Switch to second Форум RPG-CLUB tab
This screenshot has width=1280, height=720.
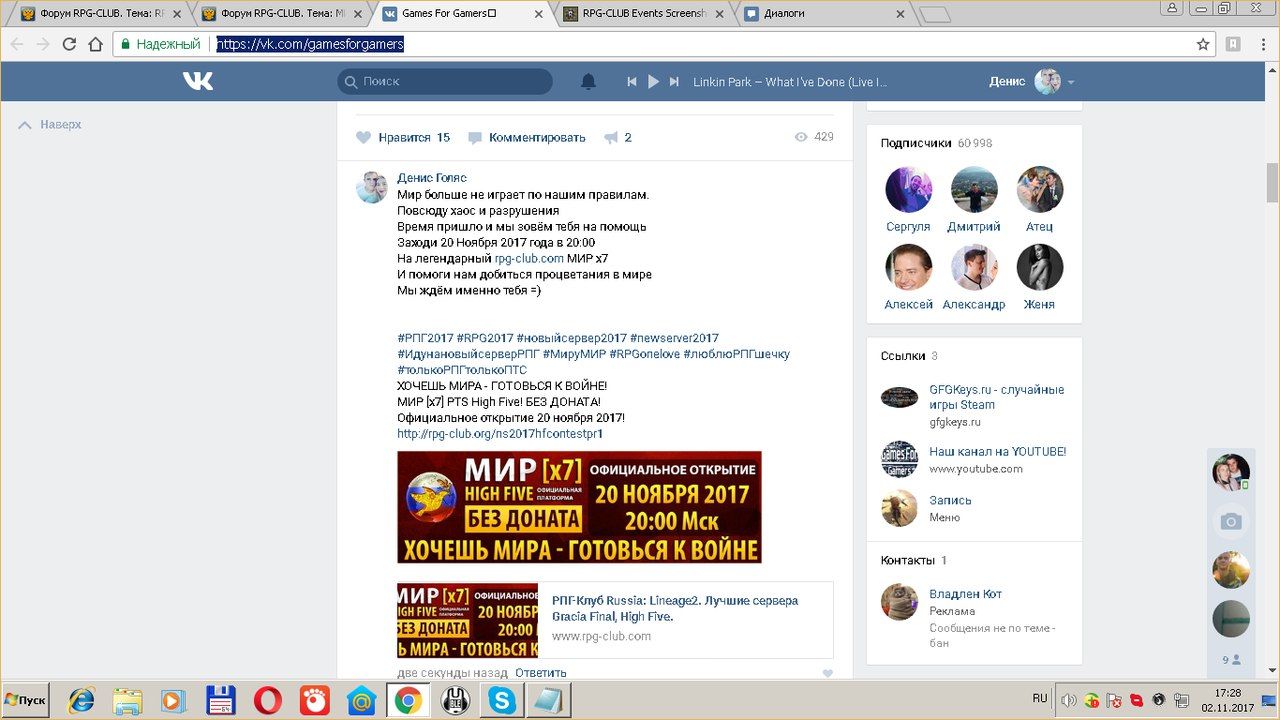pos(277,14)
